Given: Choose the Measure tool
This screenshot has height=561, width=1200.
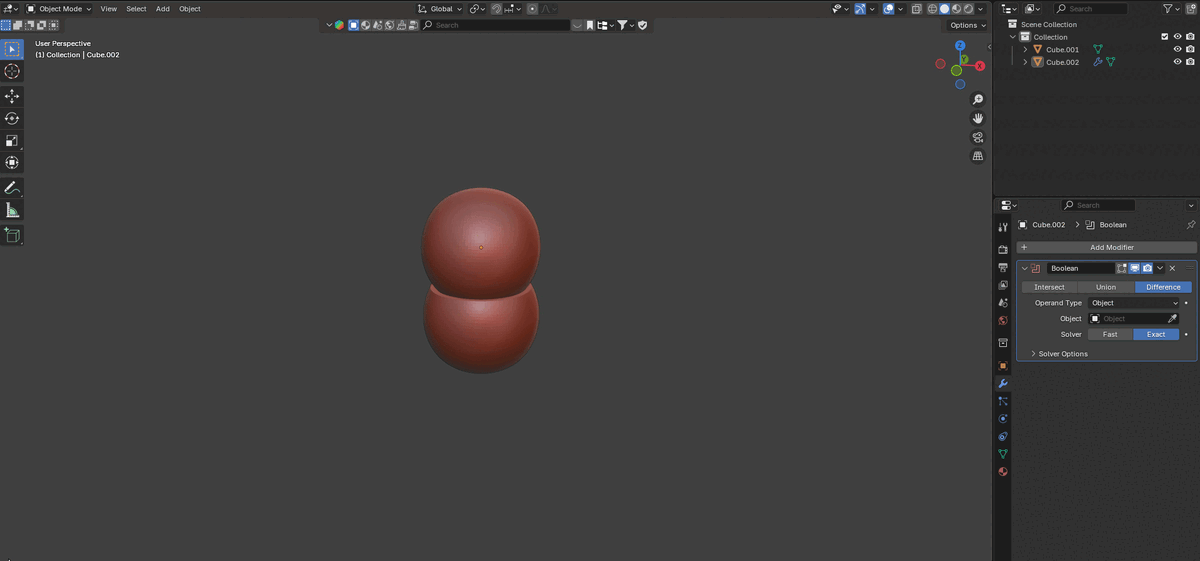Looking at the screenshot, I should pyautogui.click(x=12, y=210).
